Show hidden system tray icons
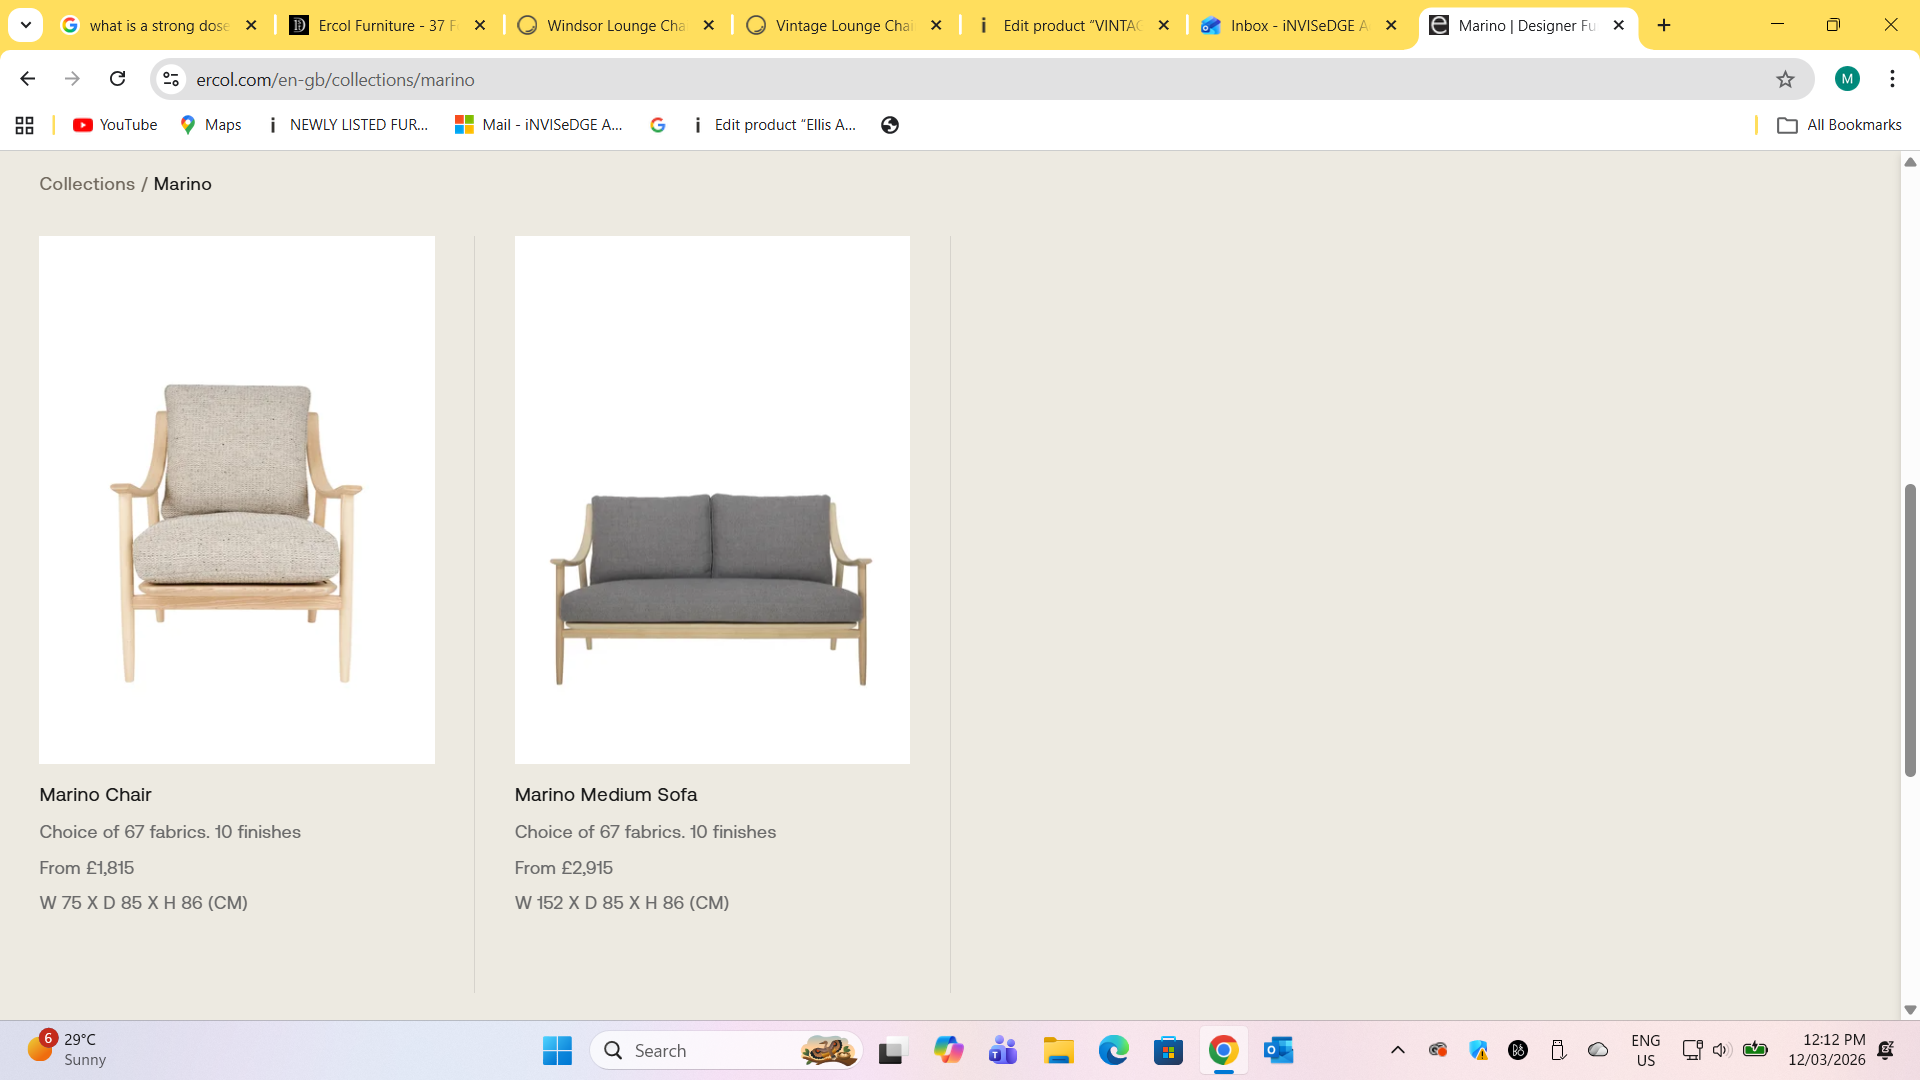Screen dimensions: 1920x1080 (x=1398, y=1050)
